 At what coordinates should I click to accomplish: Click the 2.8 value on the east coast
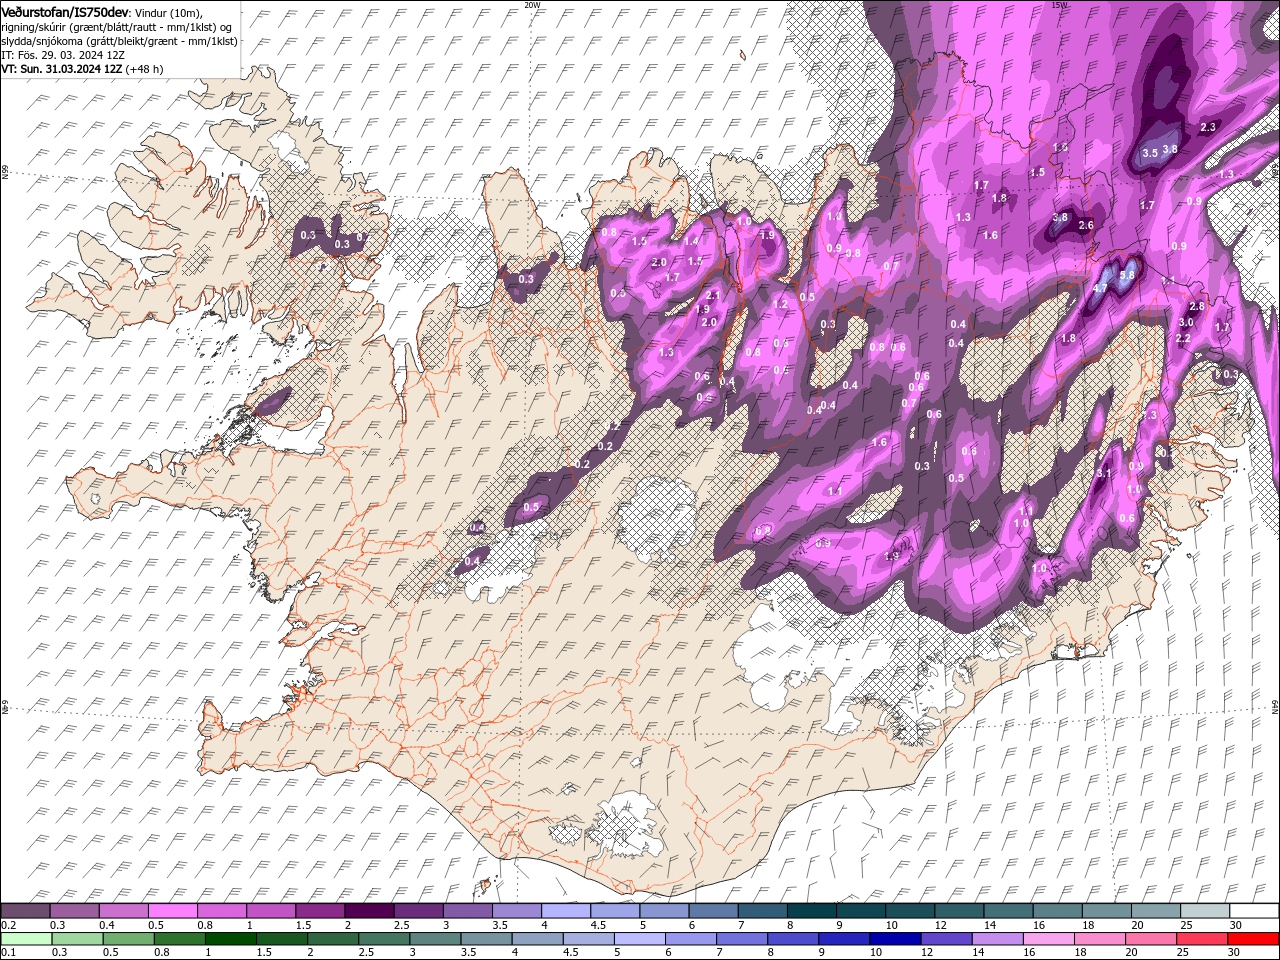tap(1196, 306)
